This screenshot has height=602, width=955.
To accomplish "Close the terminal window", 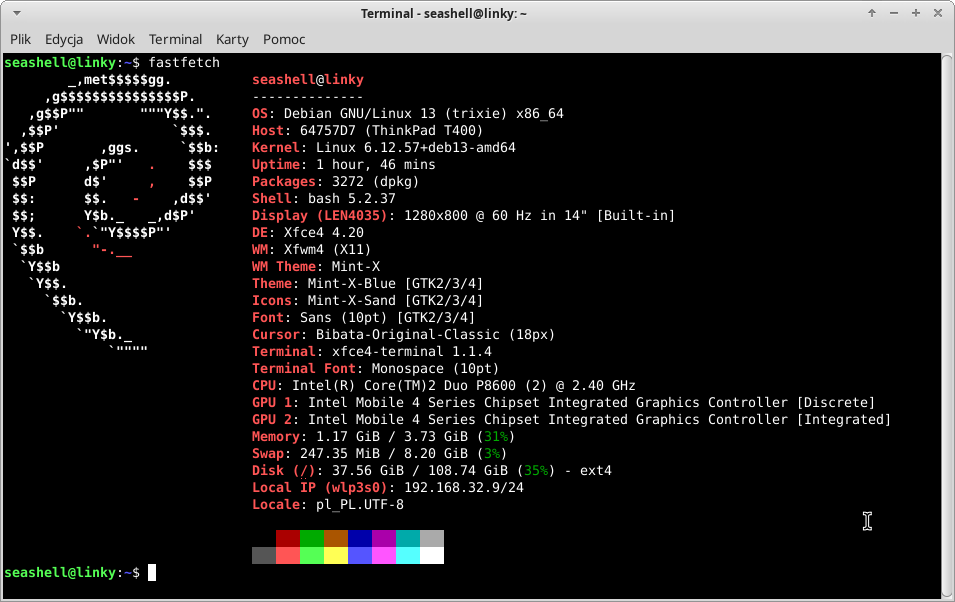I will pos(938,13).
